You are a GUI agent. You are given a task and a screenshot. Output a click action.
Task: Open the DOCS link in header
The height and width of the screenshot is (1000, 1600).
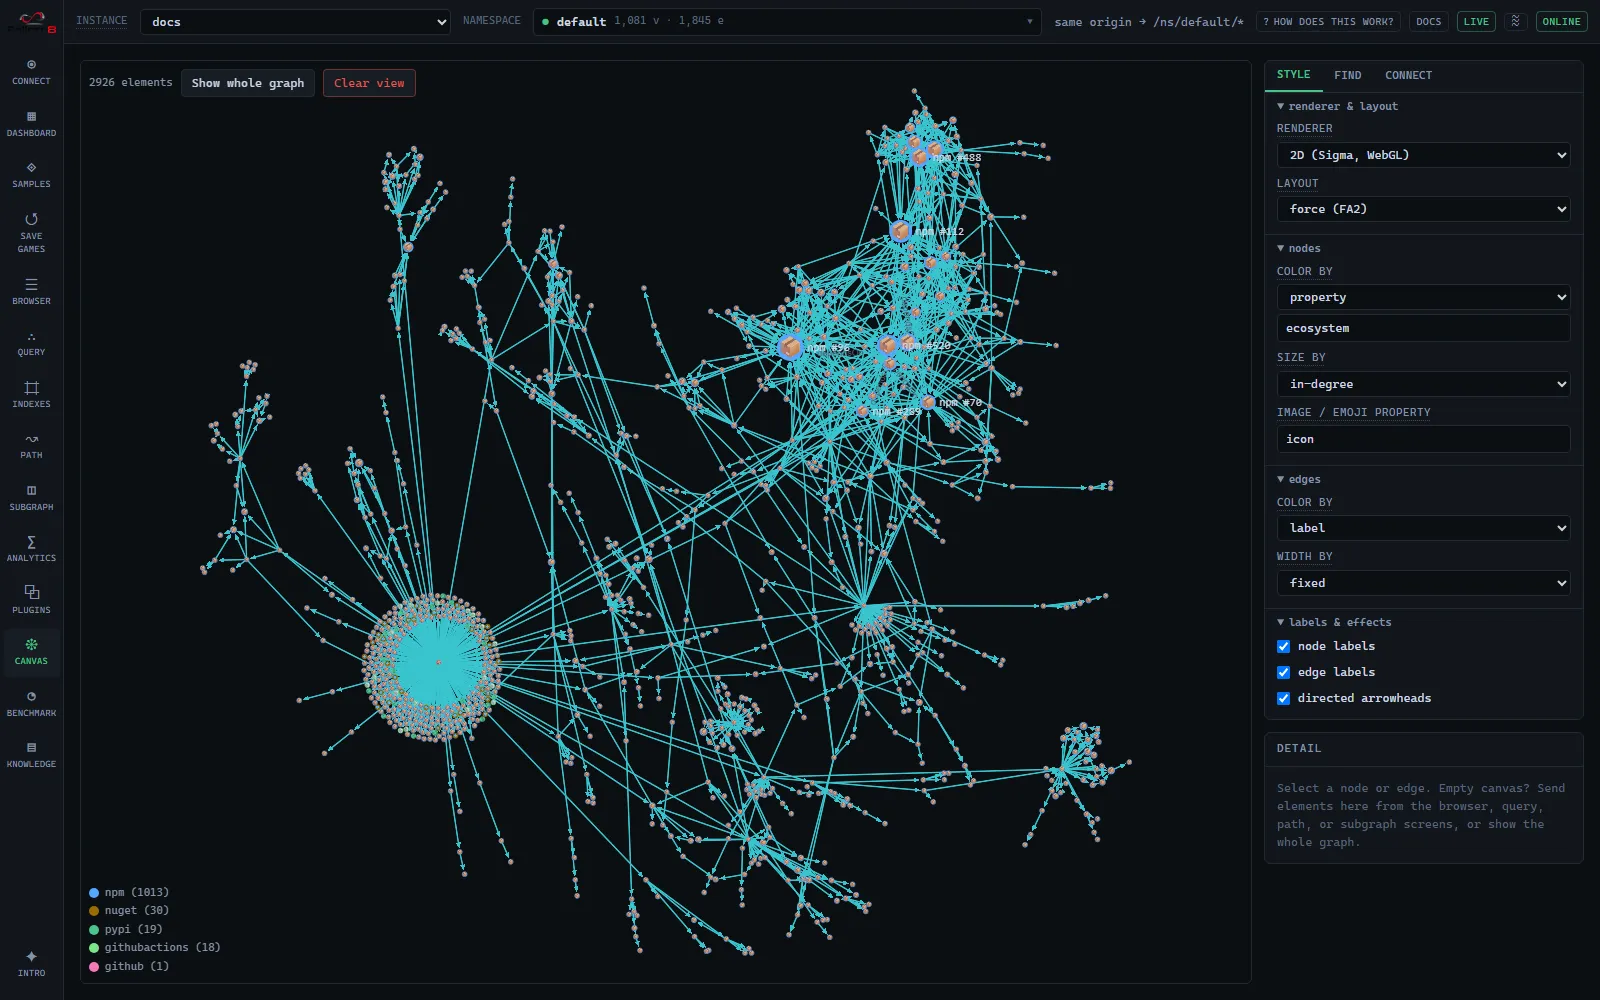(1429, 21)
